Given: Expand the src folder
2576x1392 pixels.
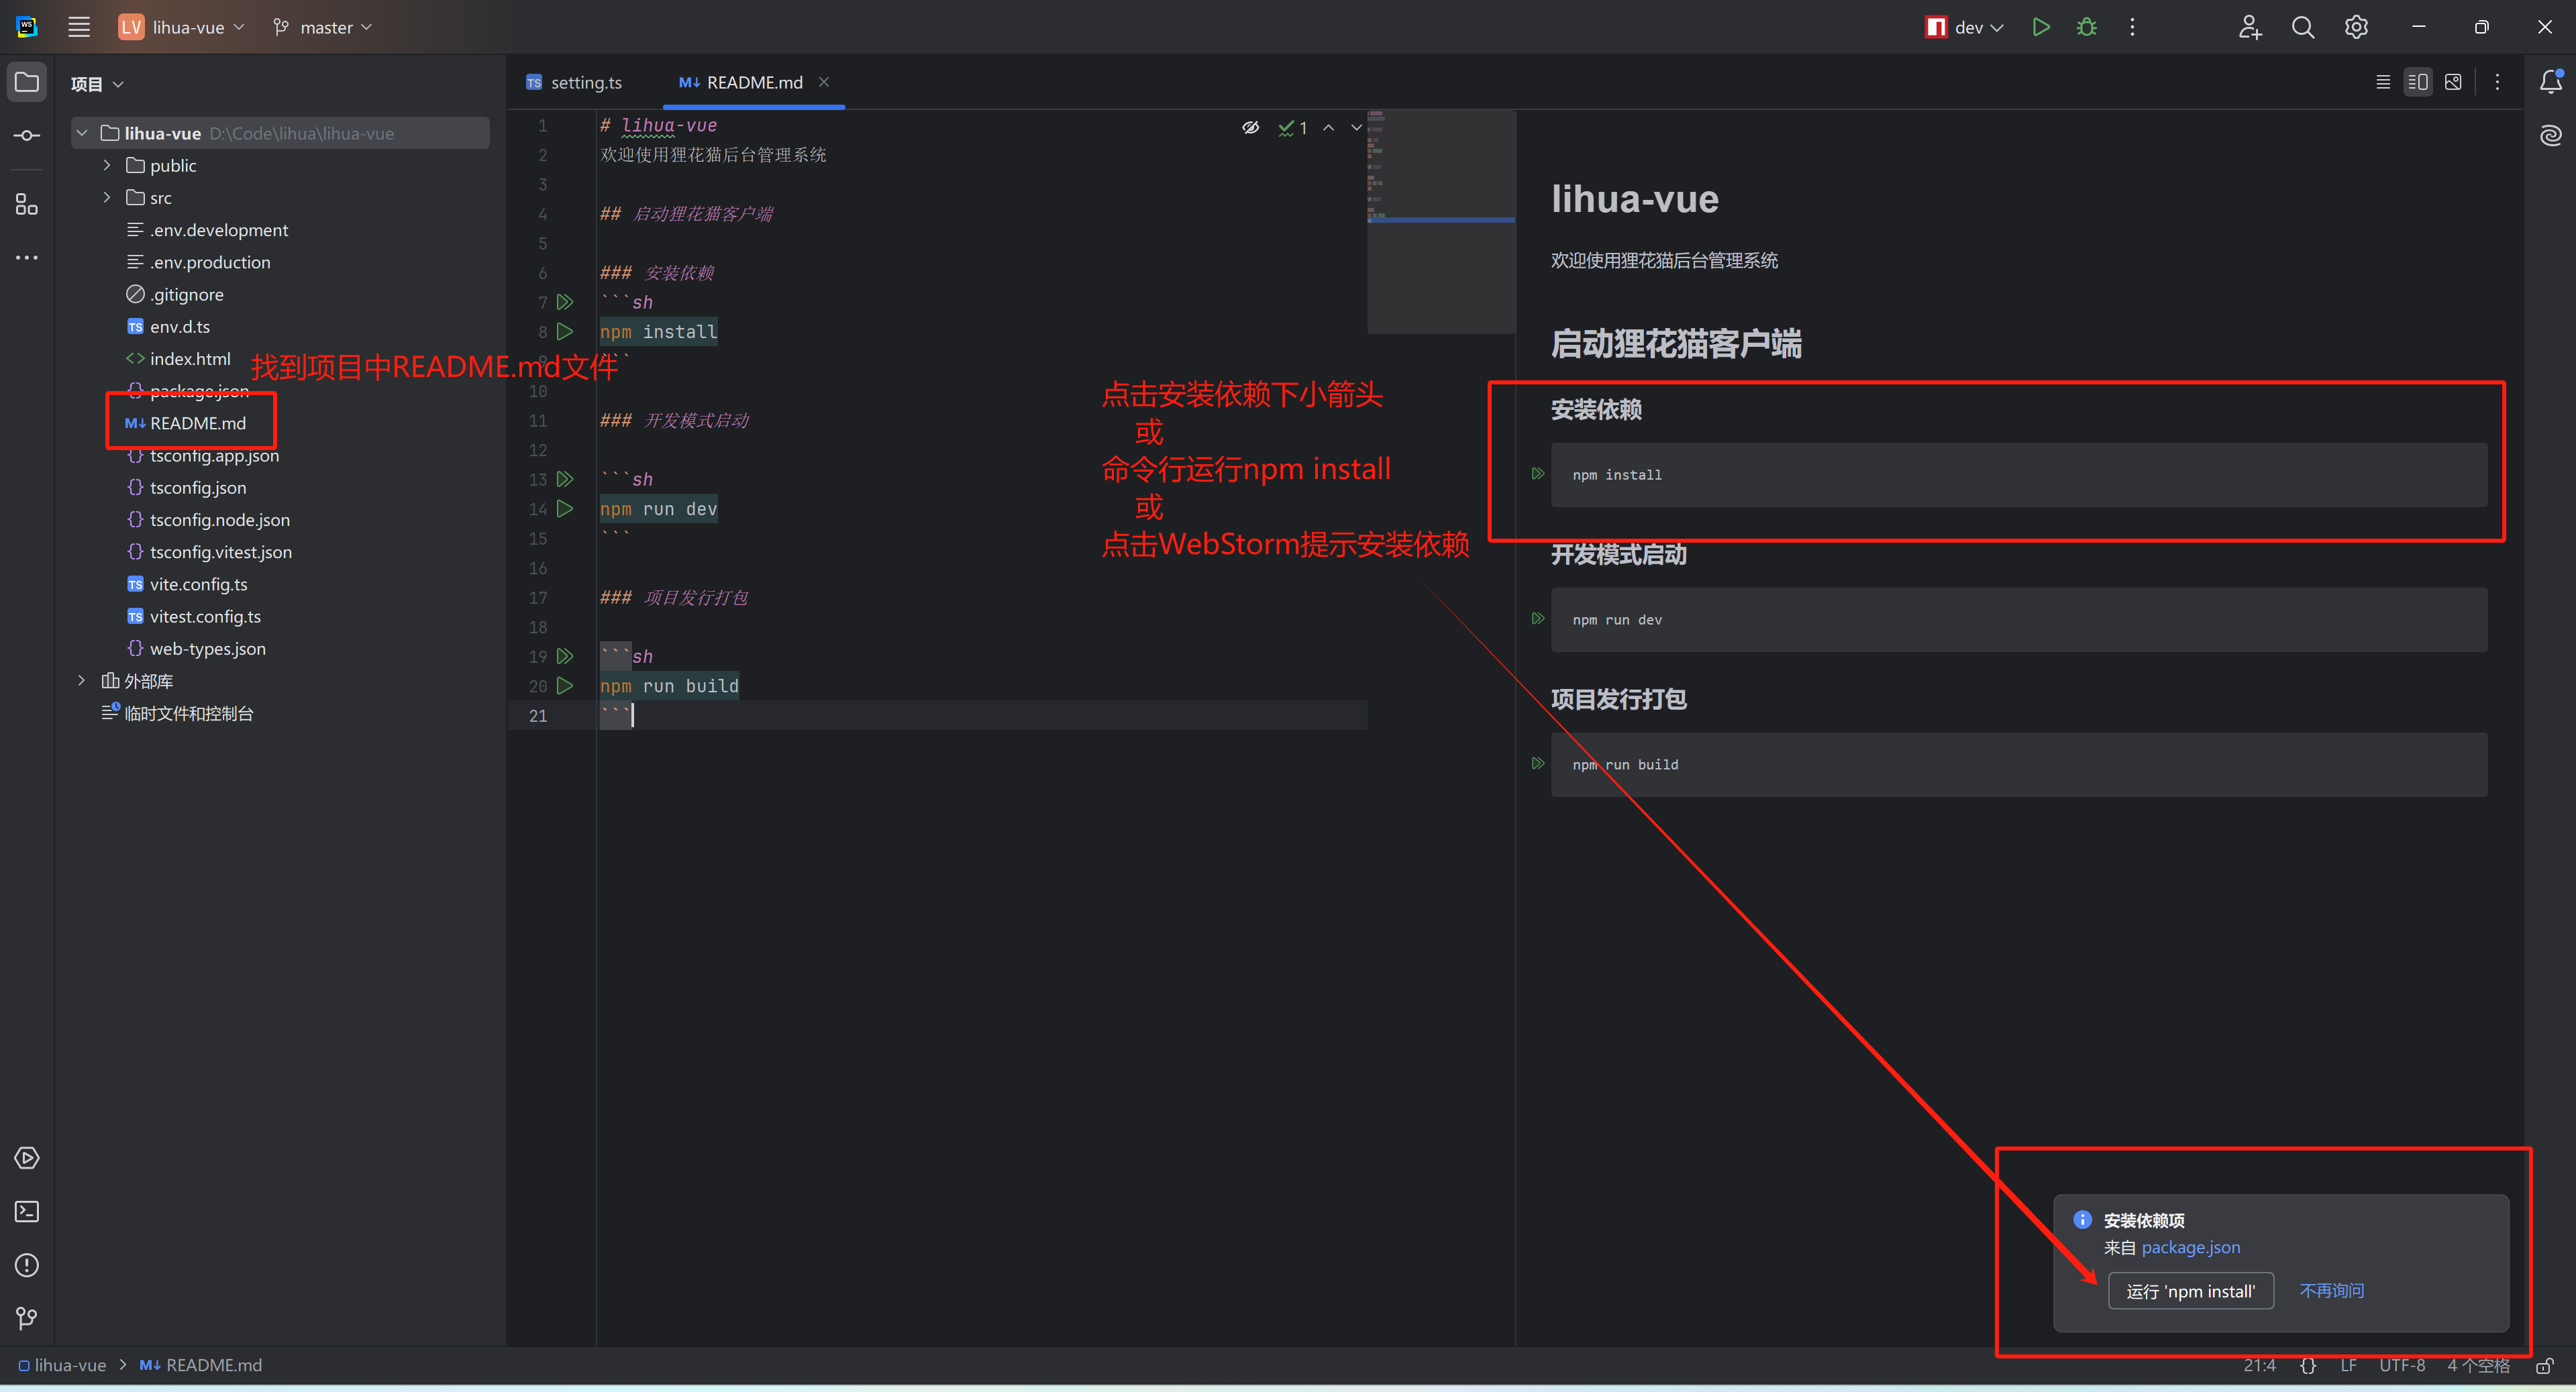Looking at the screenshot, I should click(107, 198).
